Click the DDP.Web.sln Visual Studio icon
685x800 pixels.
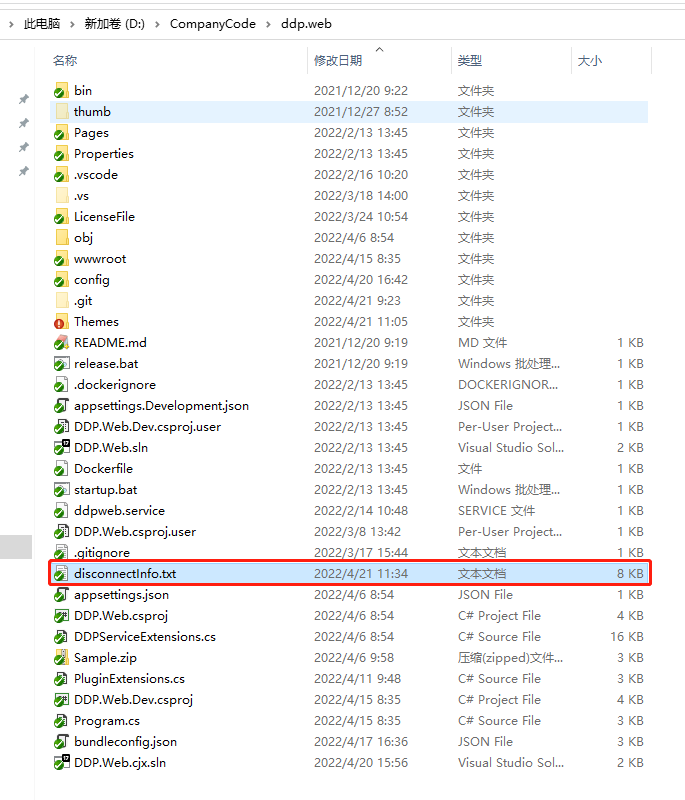pyautogui.click(x=61, y=448)
